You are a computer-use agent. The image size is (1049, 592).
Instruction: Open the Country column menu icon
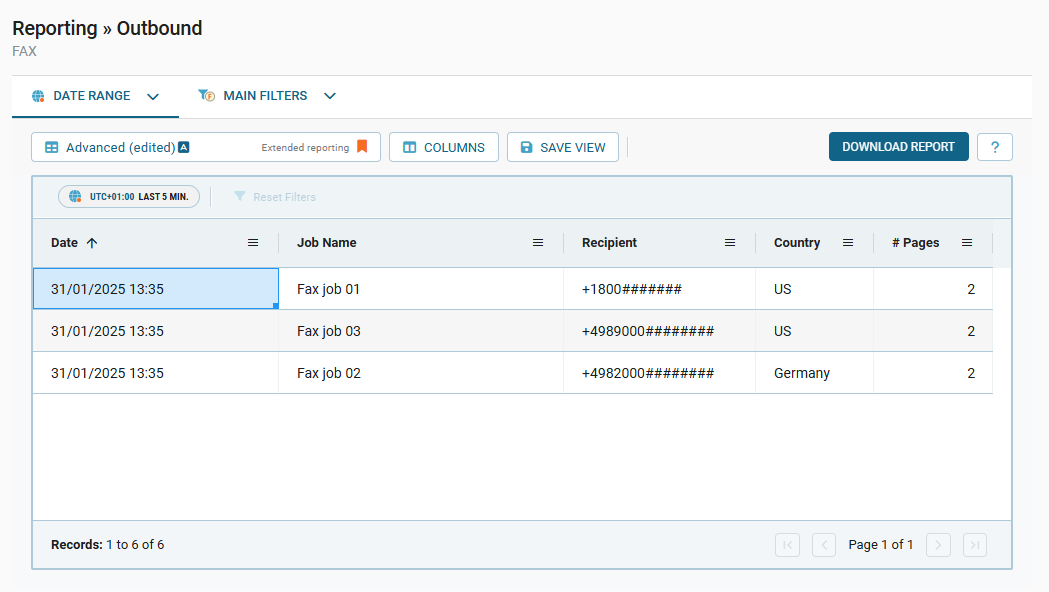[x=848, y=242]
